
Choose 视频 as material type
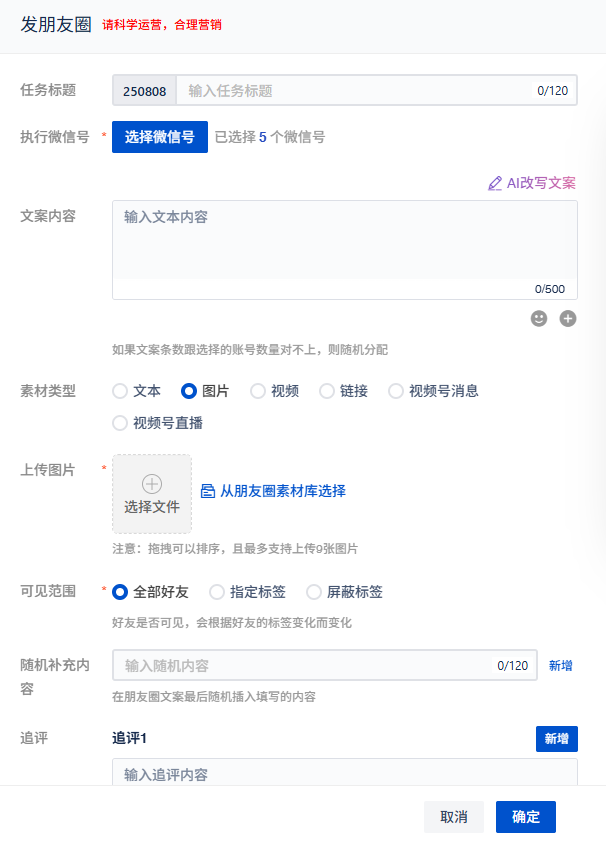(x=258, y=391)
